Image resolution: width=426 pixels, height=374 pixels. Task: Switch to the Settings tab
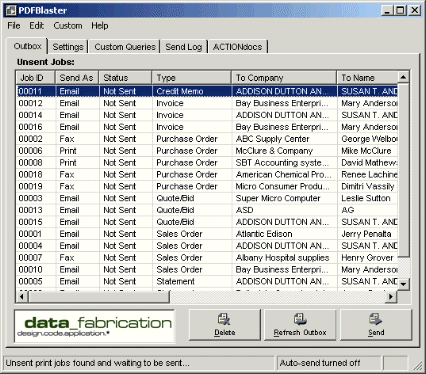point(68,47)
